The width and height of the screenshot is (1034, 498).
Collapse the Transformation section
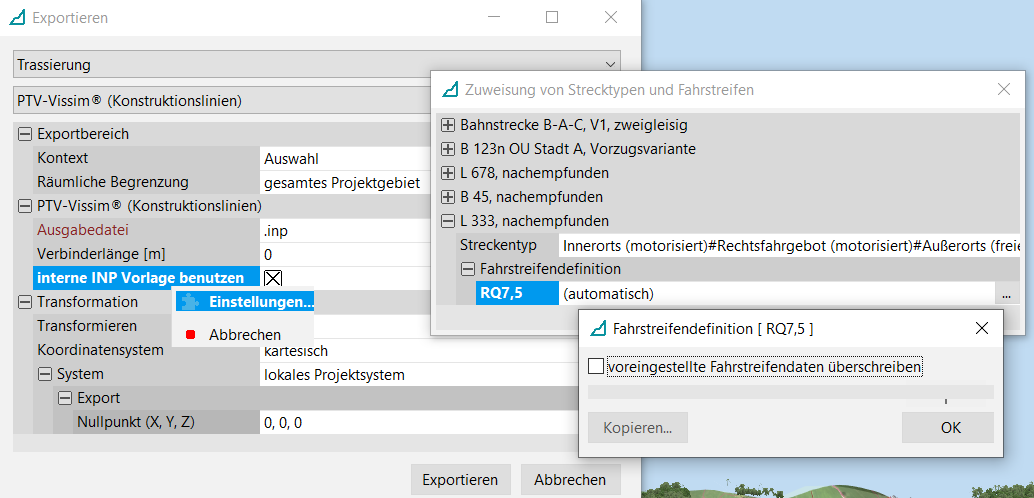(x=25, y=302)
